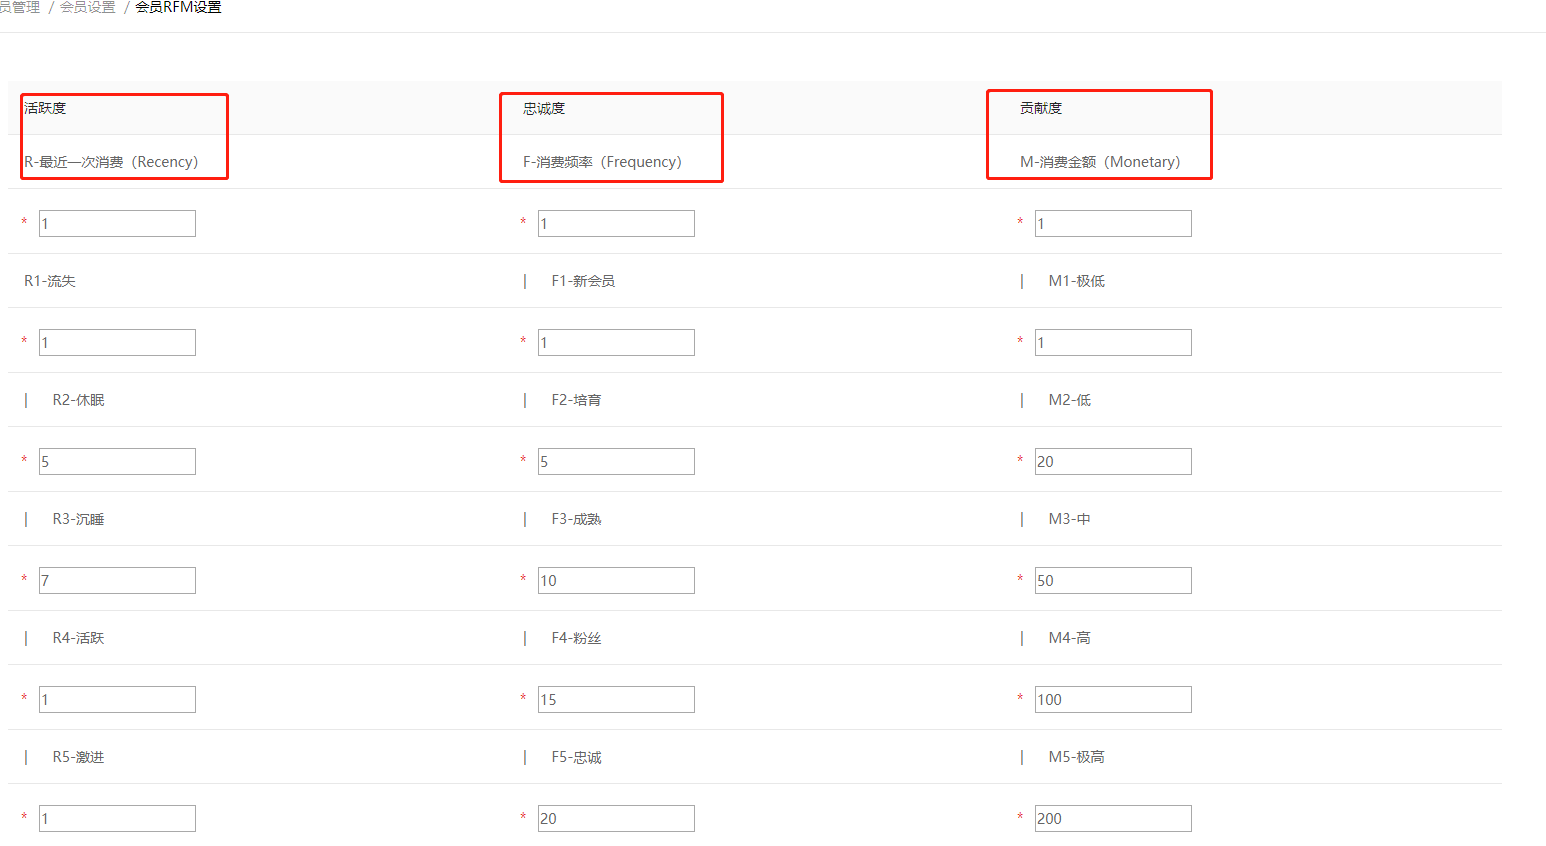Screen dimensions: 1546x846
Task: Click the M4-高 label
Action: click(1069, 638)
